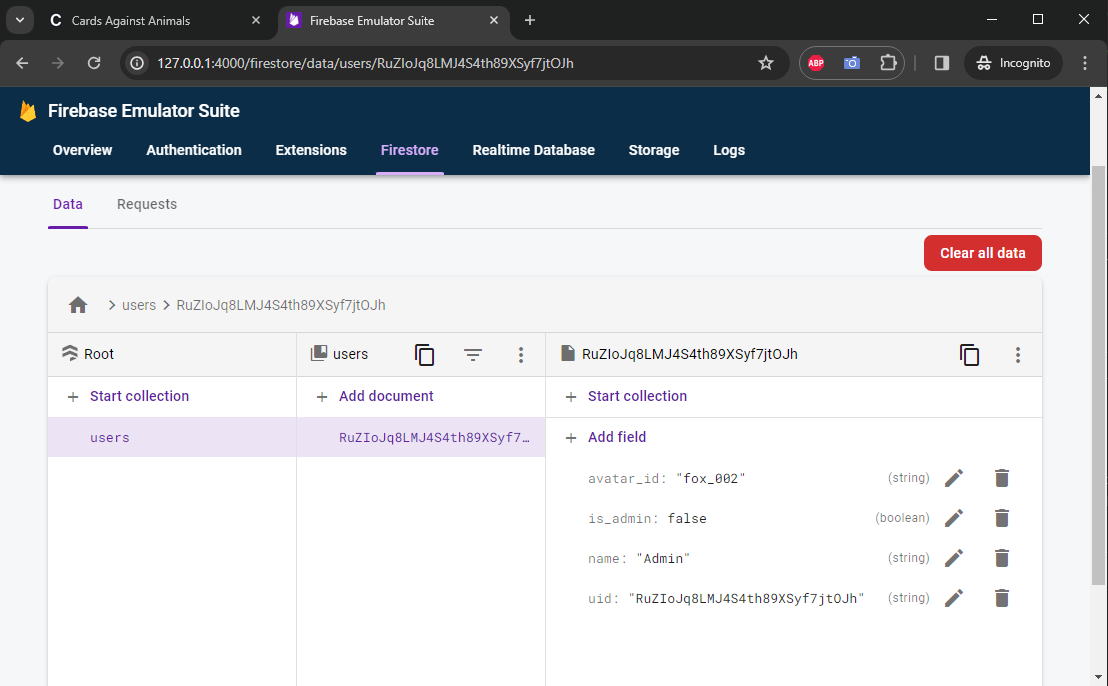Click the uid value string

click(x=746, y=598)
